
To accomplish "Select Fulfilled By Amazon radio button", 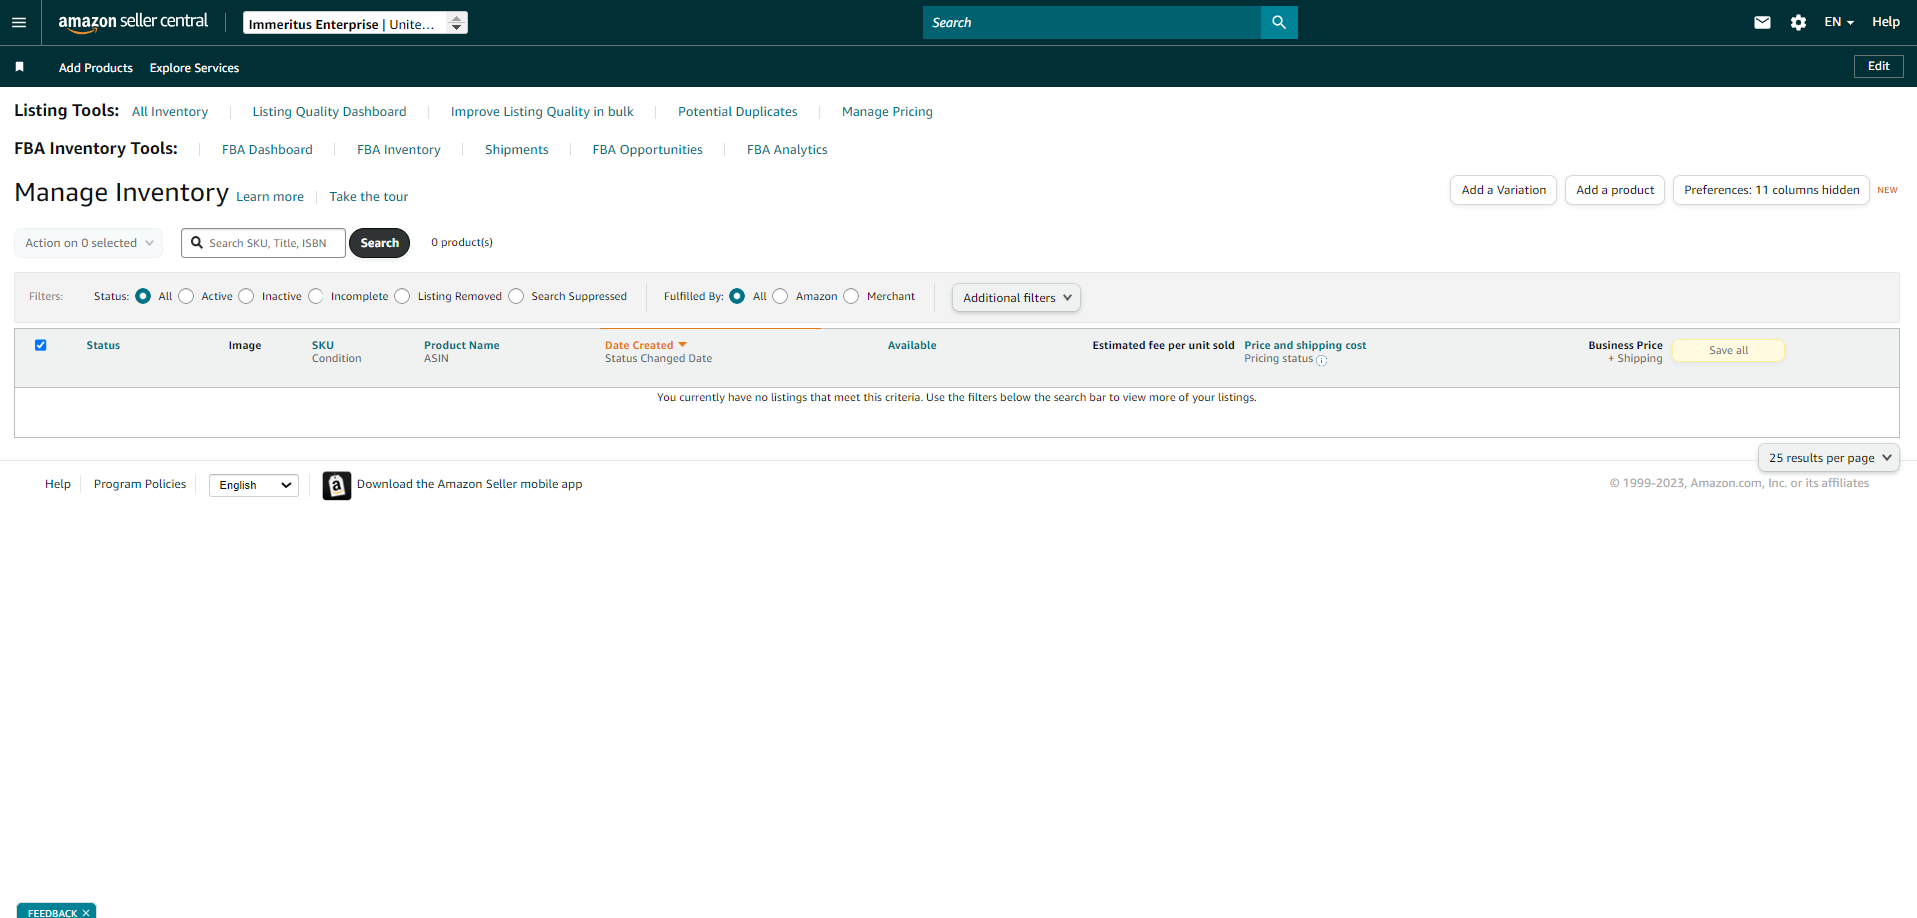I will pyautogui.click(x=780, y=296).
